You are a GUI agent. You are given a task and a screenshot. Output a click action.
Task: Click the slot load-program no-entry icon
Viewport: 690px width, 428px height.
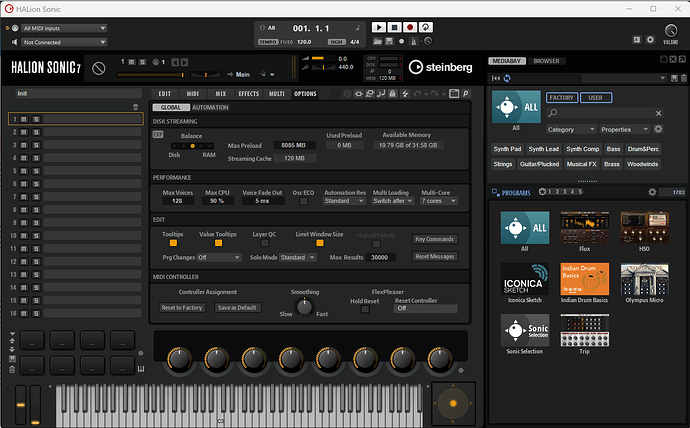[x=99, y=68]
